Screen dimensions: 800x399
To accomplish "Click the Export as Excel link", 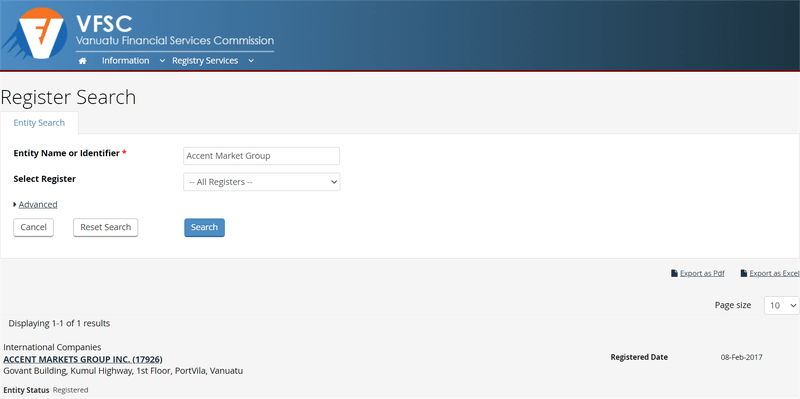I will (774, 273).
